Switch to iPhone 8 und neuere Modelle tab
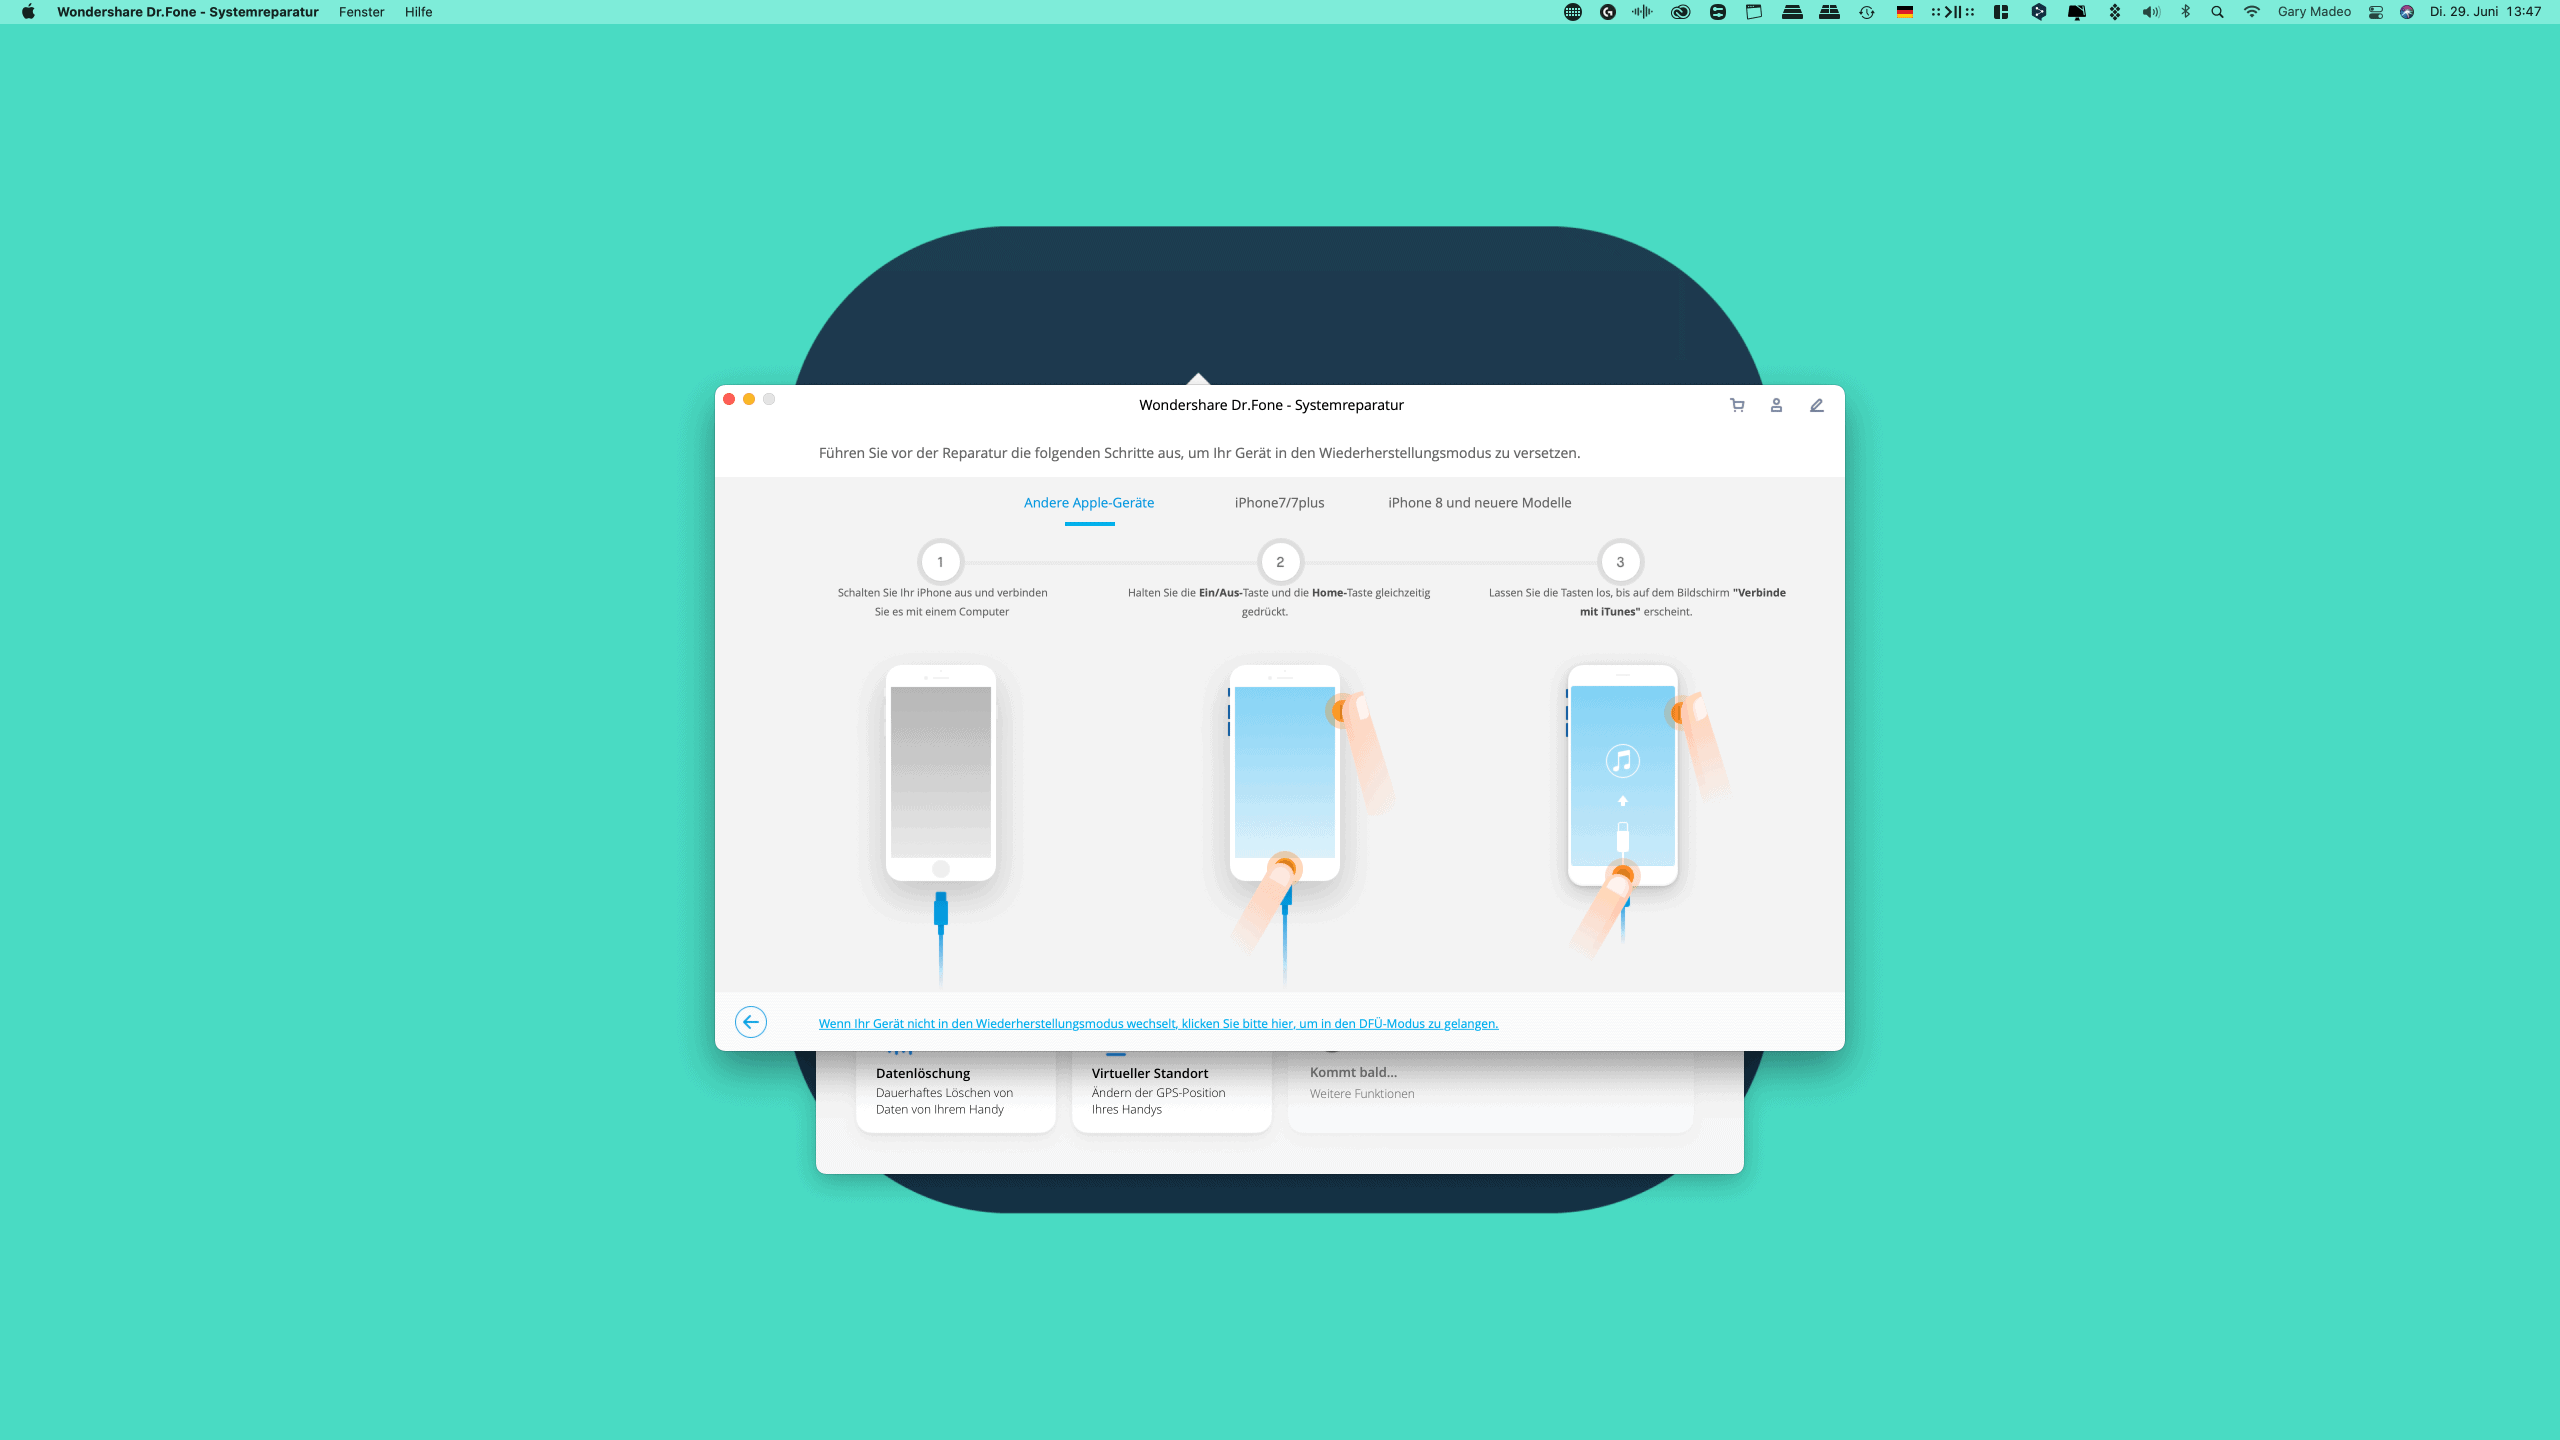This screenshot has width=2560, height=1440. pyautogui.click(x=1479, y=503)
